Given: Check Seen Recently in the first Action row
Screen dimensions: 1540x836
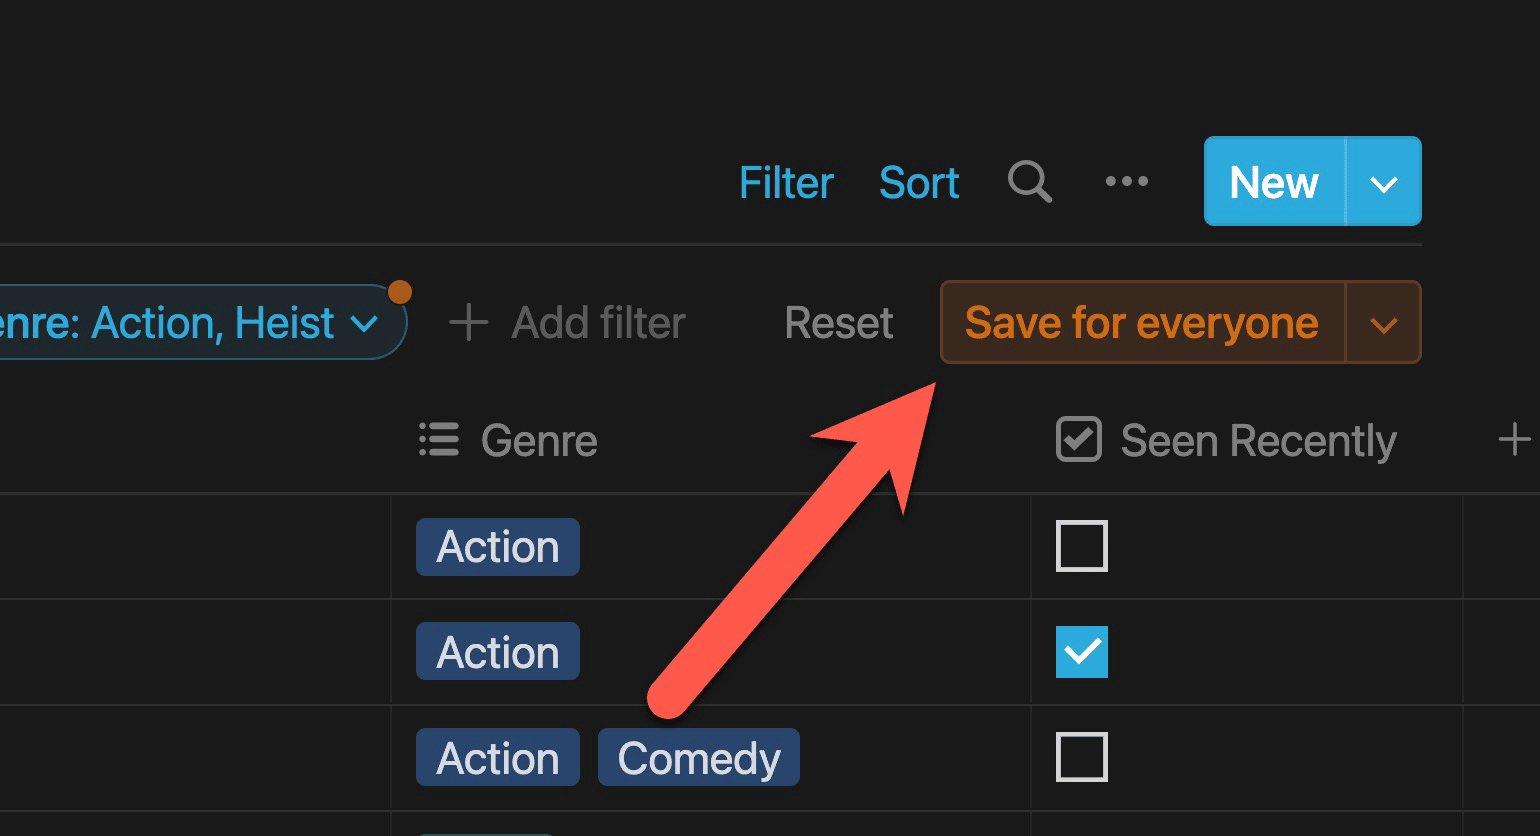Looking at the screenshot, I should pos(1082,546).
